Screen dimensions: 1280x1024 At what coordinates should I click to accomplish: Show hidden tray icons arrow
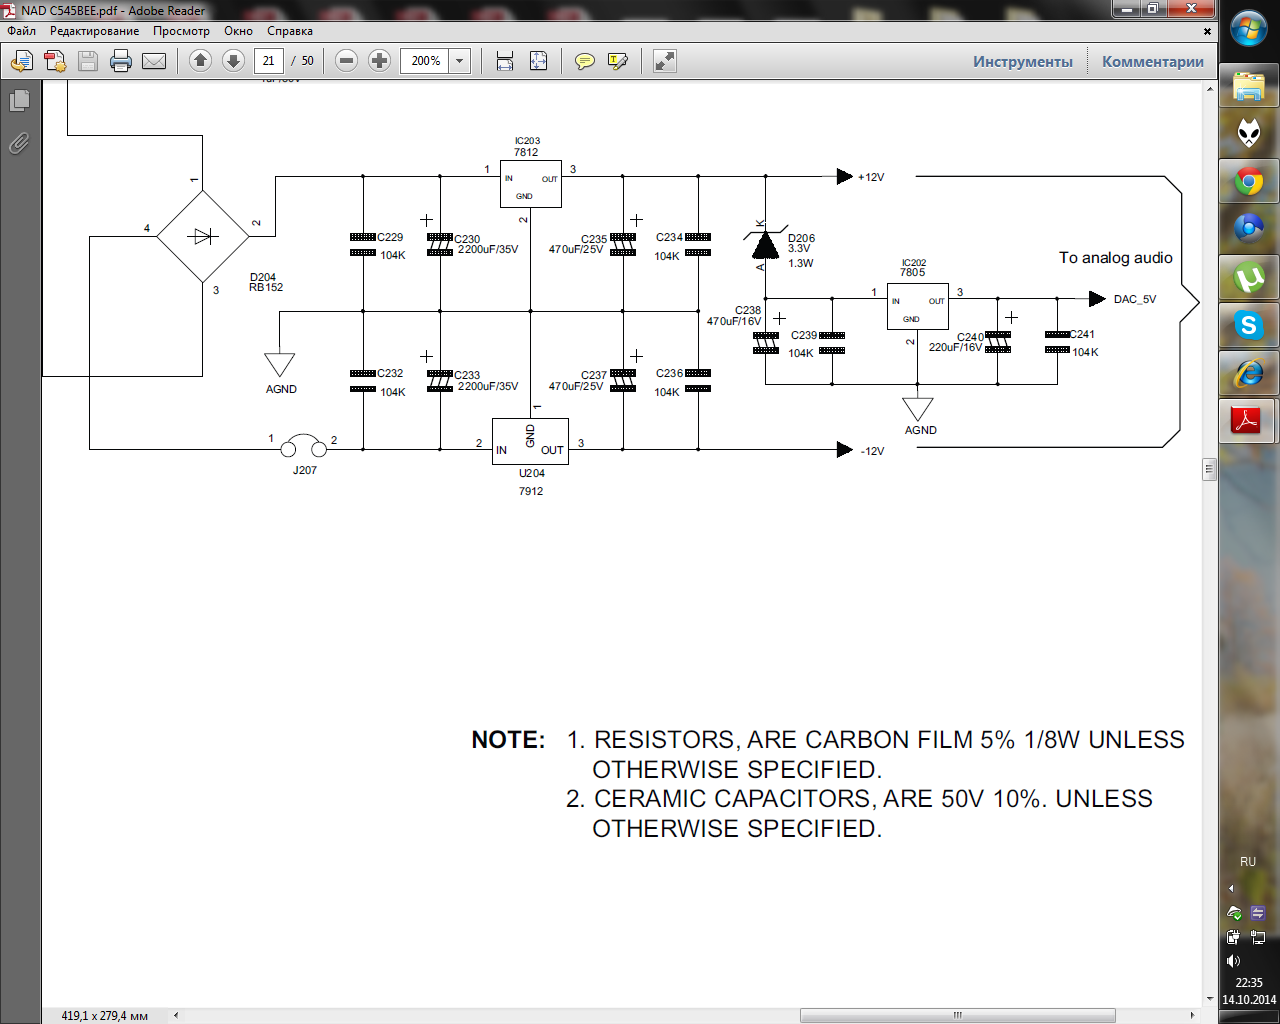(1232, 888)
